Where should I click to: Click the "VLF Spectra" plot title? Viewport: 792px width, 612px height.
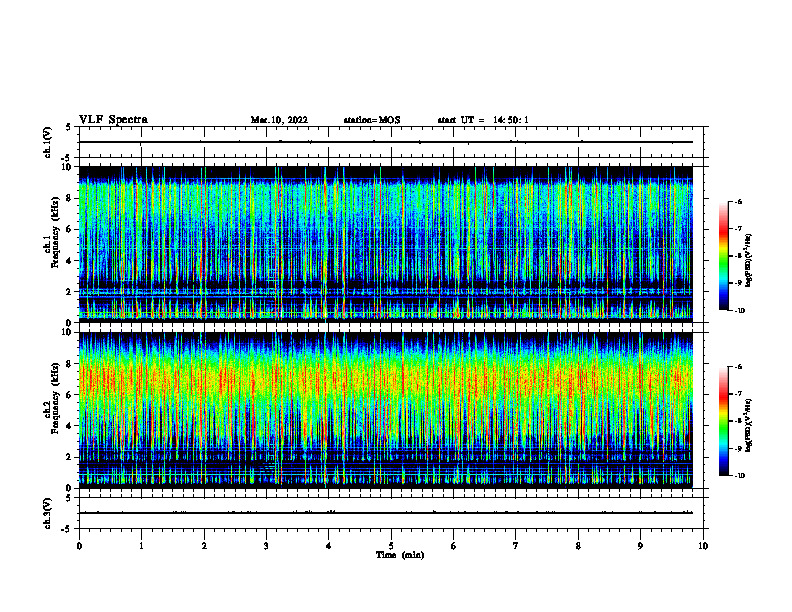[x=113, y=119]
